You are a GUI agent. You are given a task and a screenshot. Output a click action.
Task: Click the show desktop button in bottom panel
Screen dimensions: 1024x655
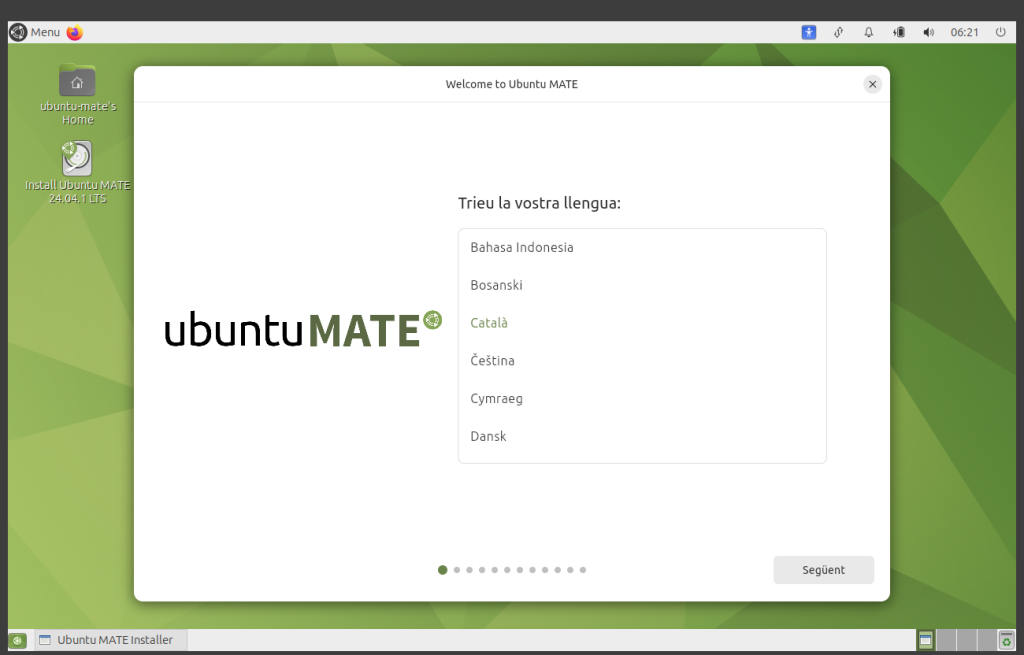point(18,640)
